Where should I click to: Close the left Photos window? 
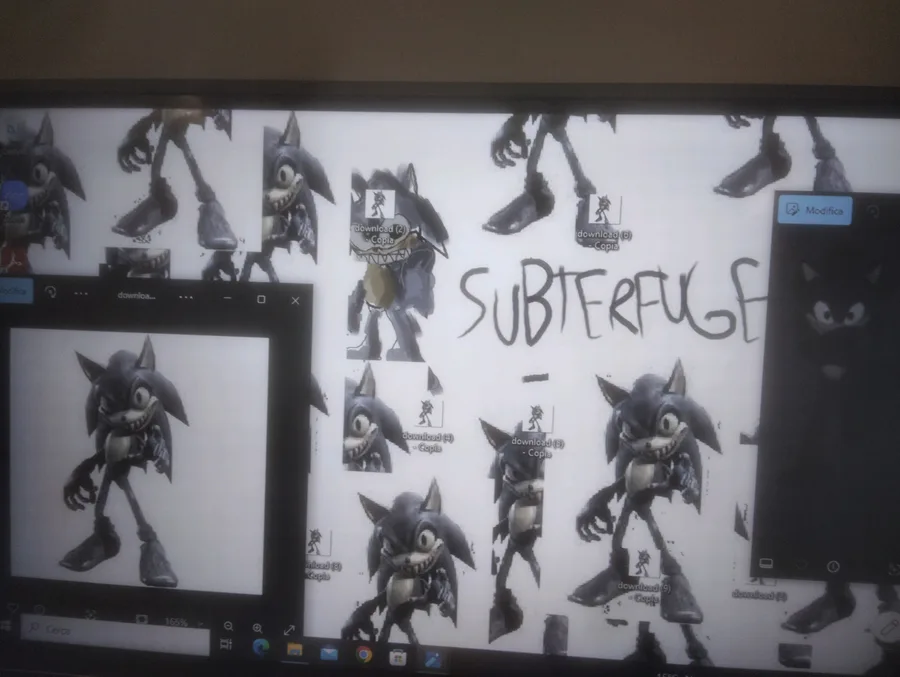tap(295, 300)
